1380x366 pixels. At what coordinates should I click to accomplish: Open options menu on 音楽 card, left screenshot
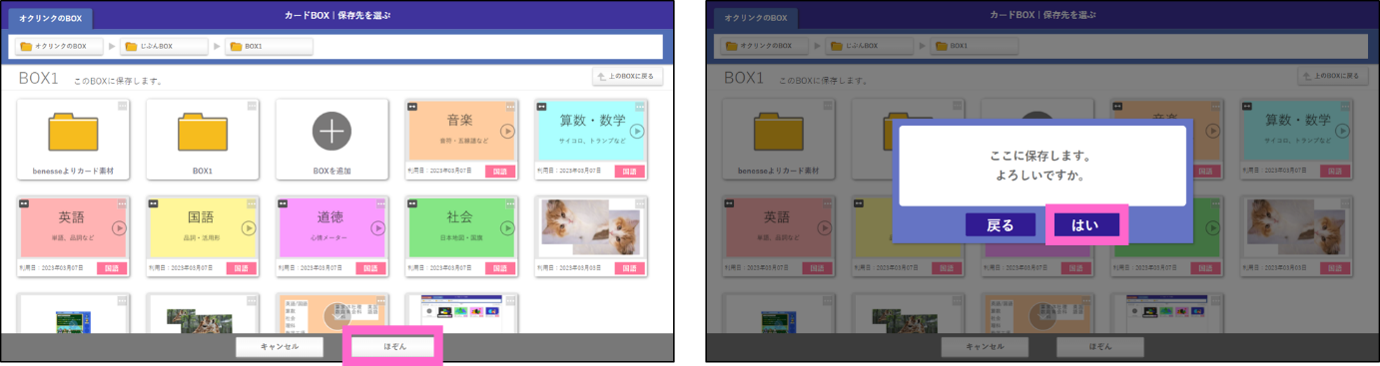coord(511,105)
